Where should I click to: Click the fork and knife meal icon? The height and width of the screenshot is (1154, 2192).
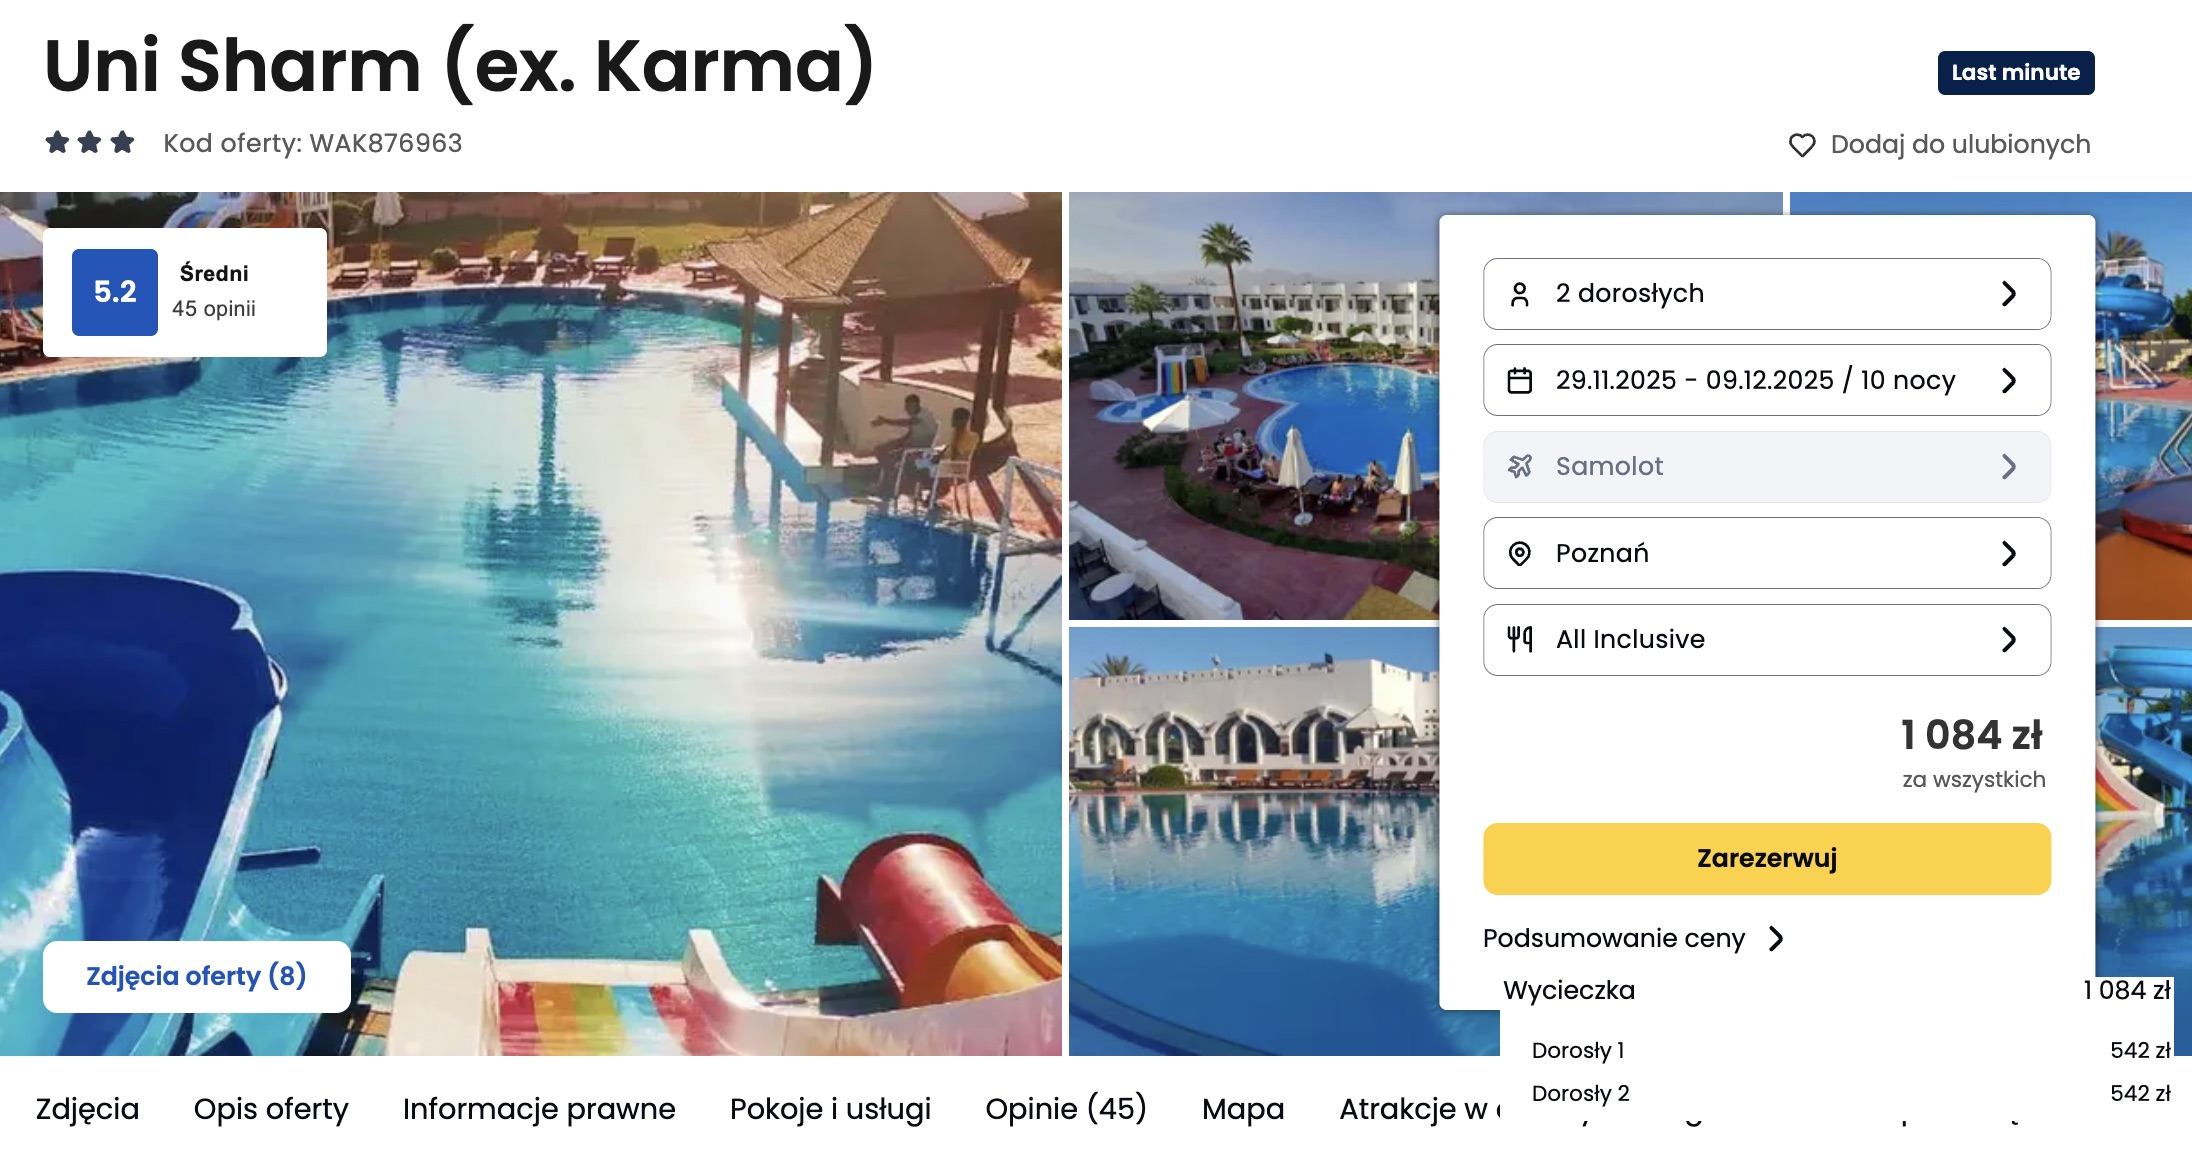1519,639
